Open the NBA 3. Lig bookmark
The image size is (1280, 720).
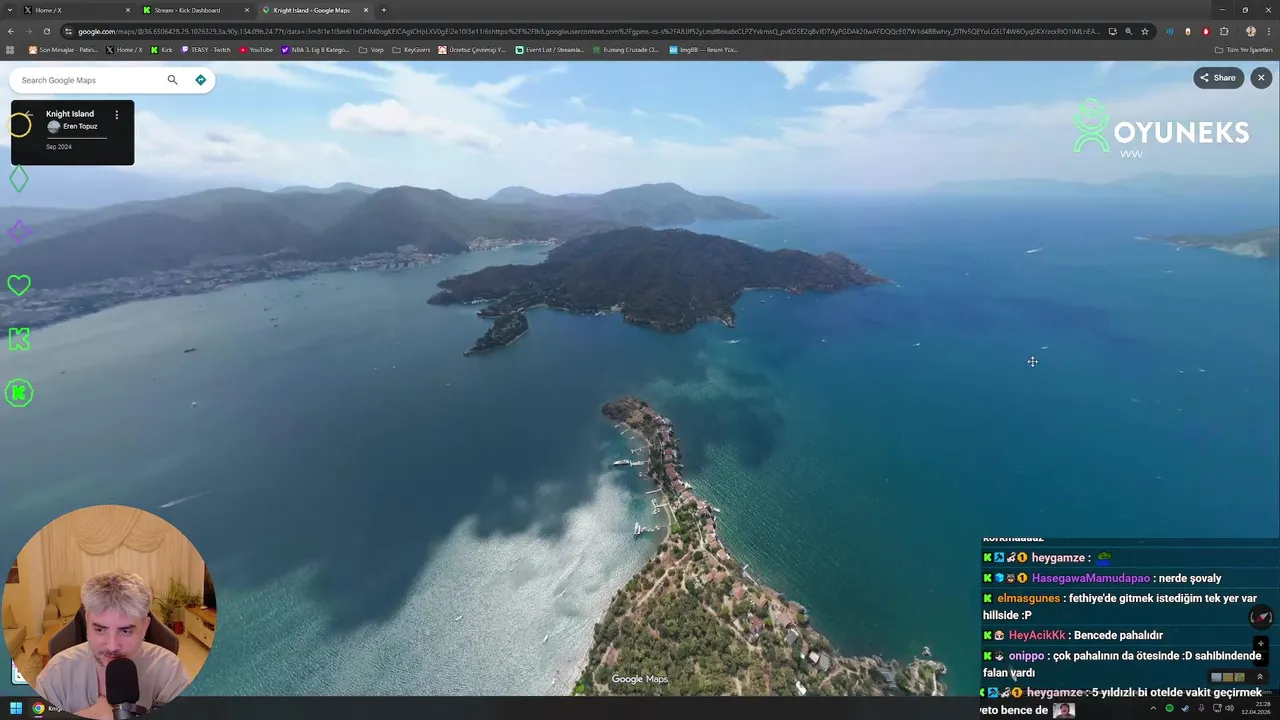pos(315,49)
